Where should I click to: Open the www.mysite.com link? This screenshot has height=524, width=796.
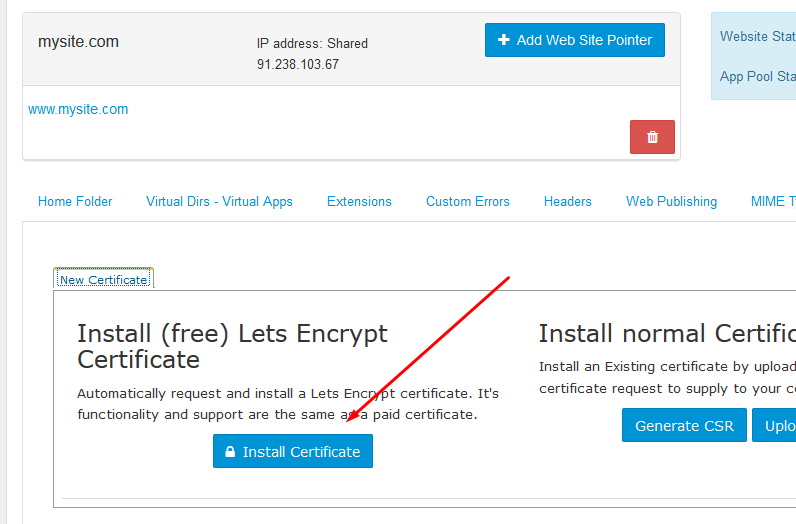(78, 109)
